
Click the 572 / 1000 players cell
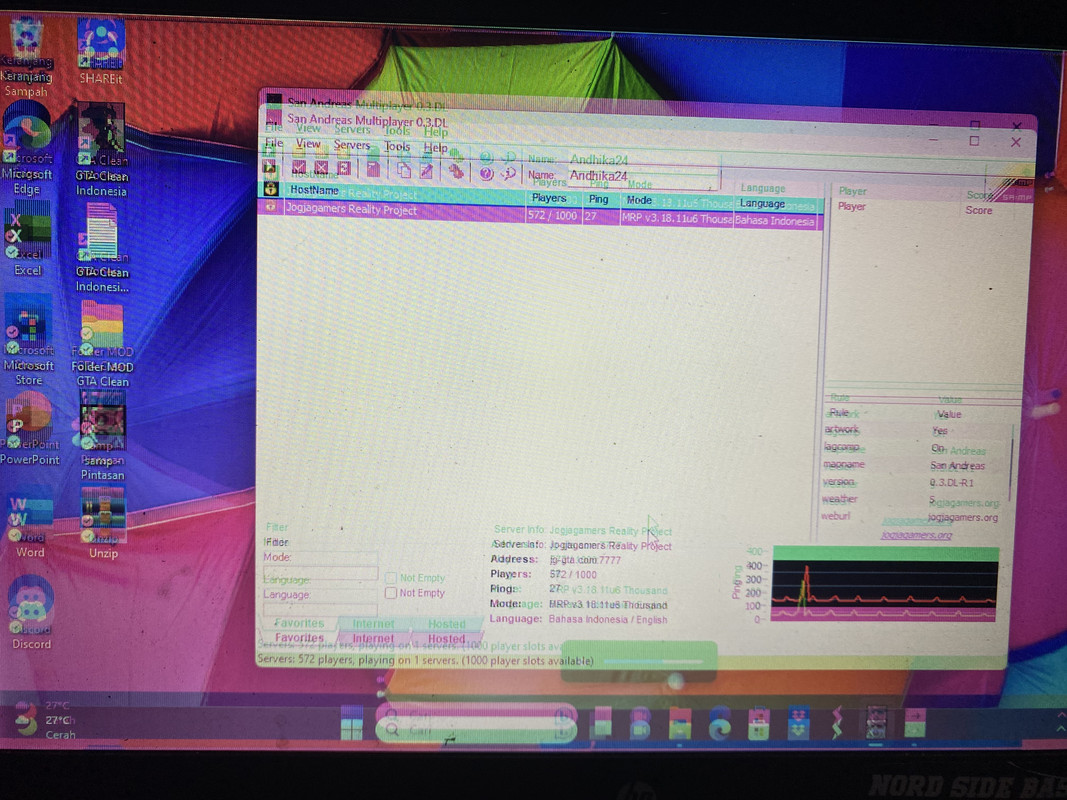(553, 216)
